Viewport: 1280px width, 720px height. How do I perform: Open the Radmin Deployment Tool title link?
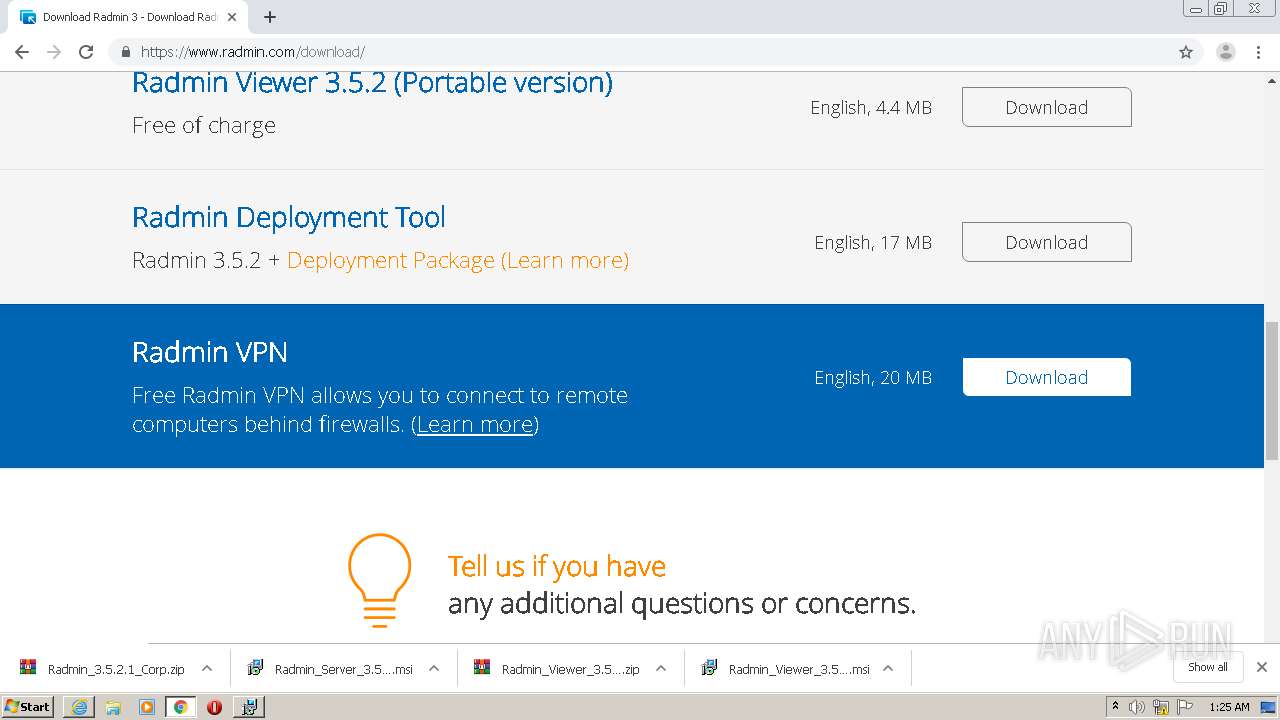point(289,217)
